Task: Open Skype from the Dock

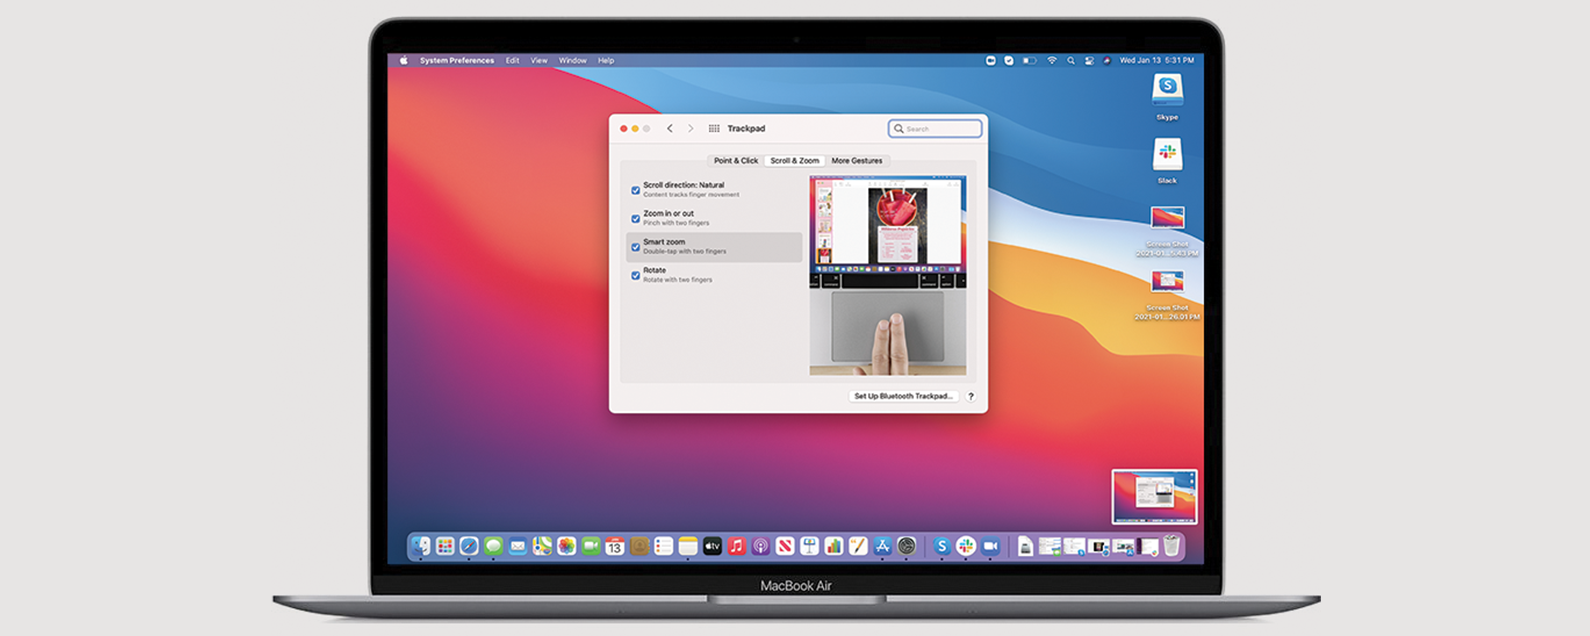Action: (941, 546)
